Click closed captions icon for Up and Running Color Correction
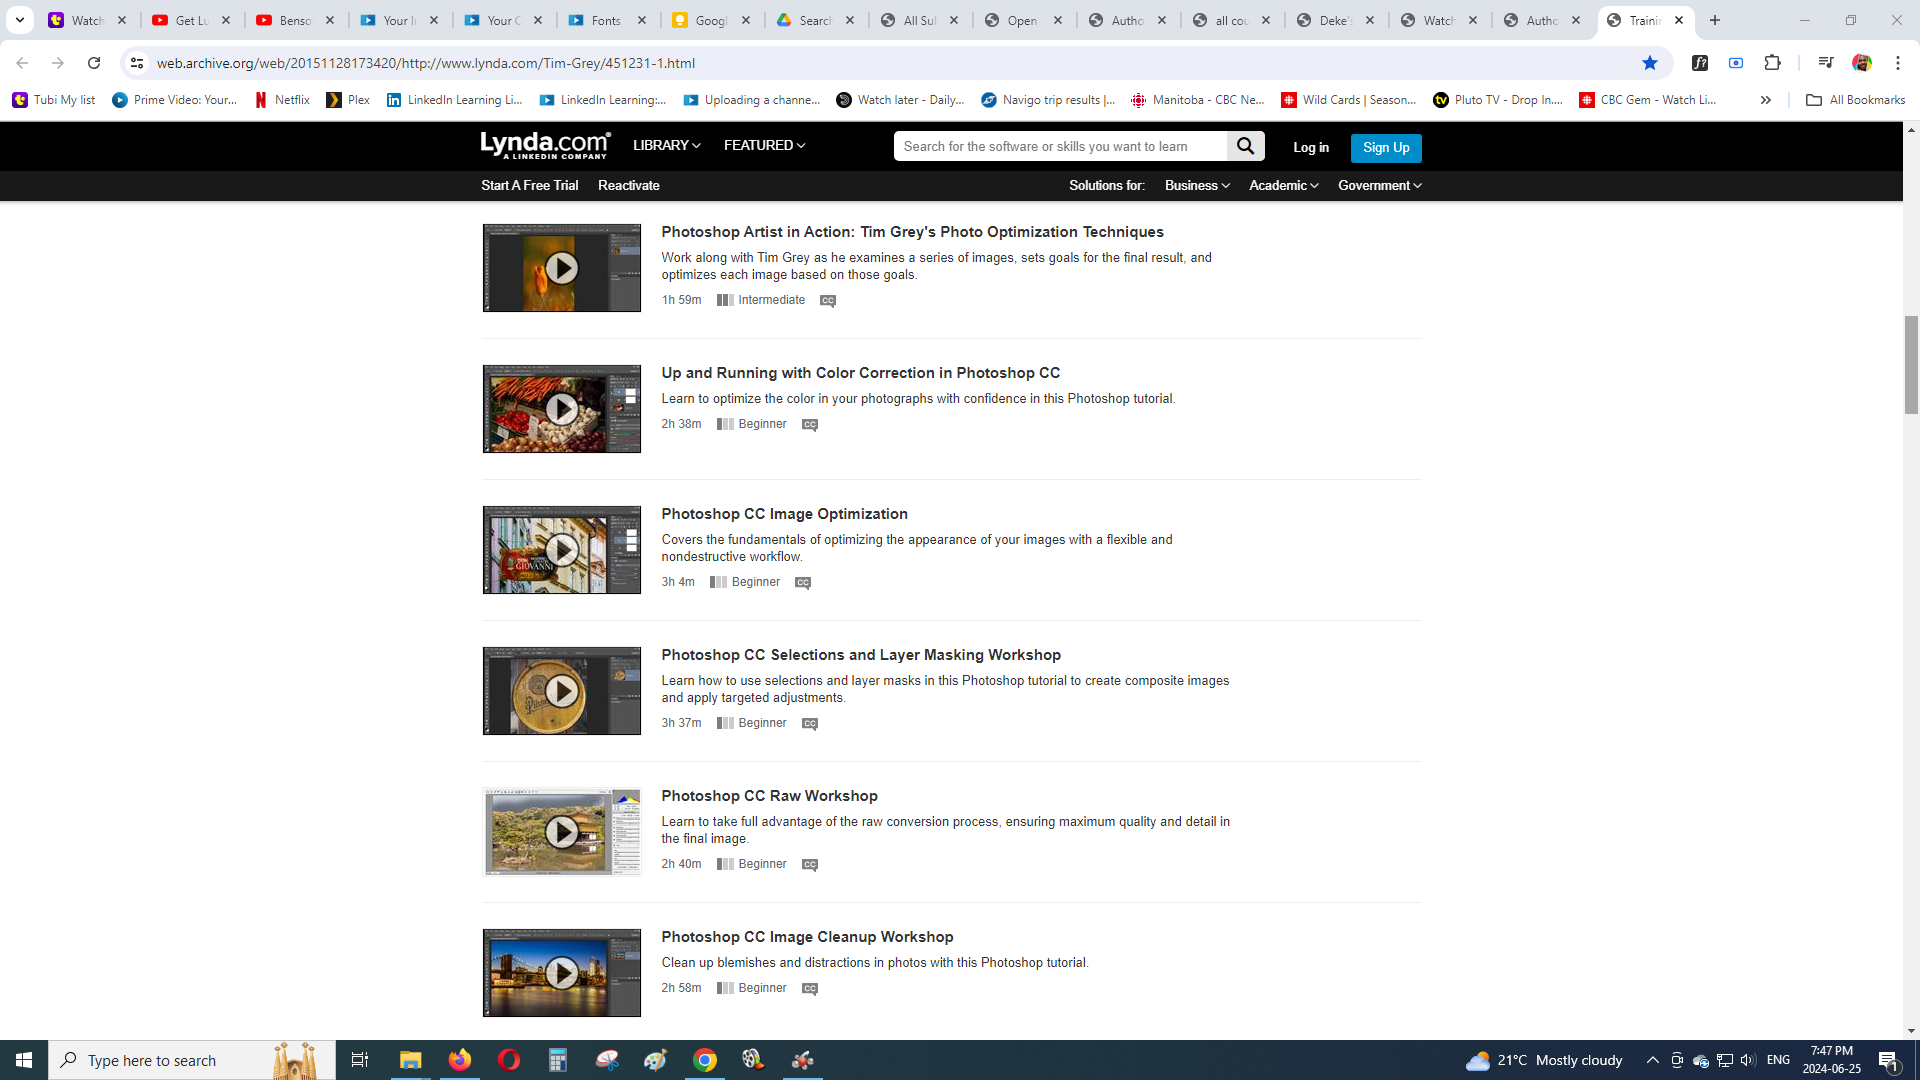This screenshot has height=1080, width=1920. pyautogui.click(x=810, y=425)
